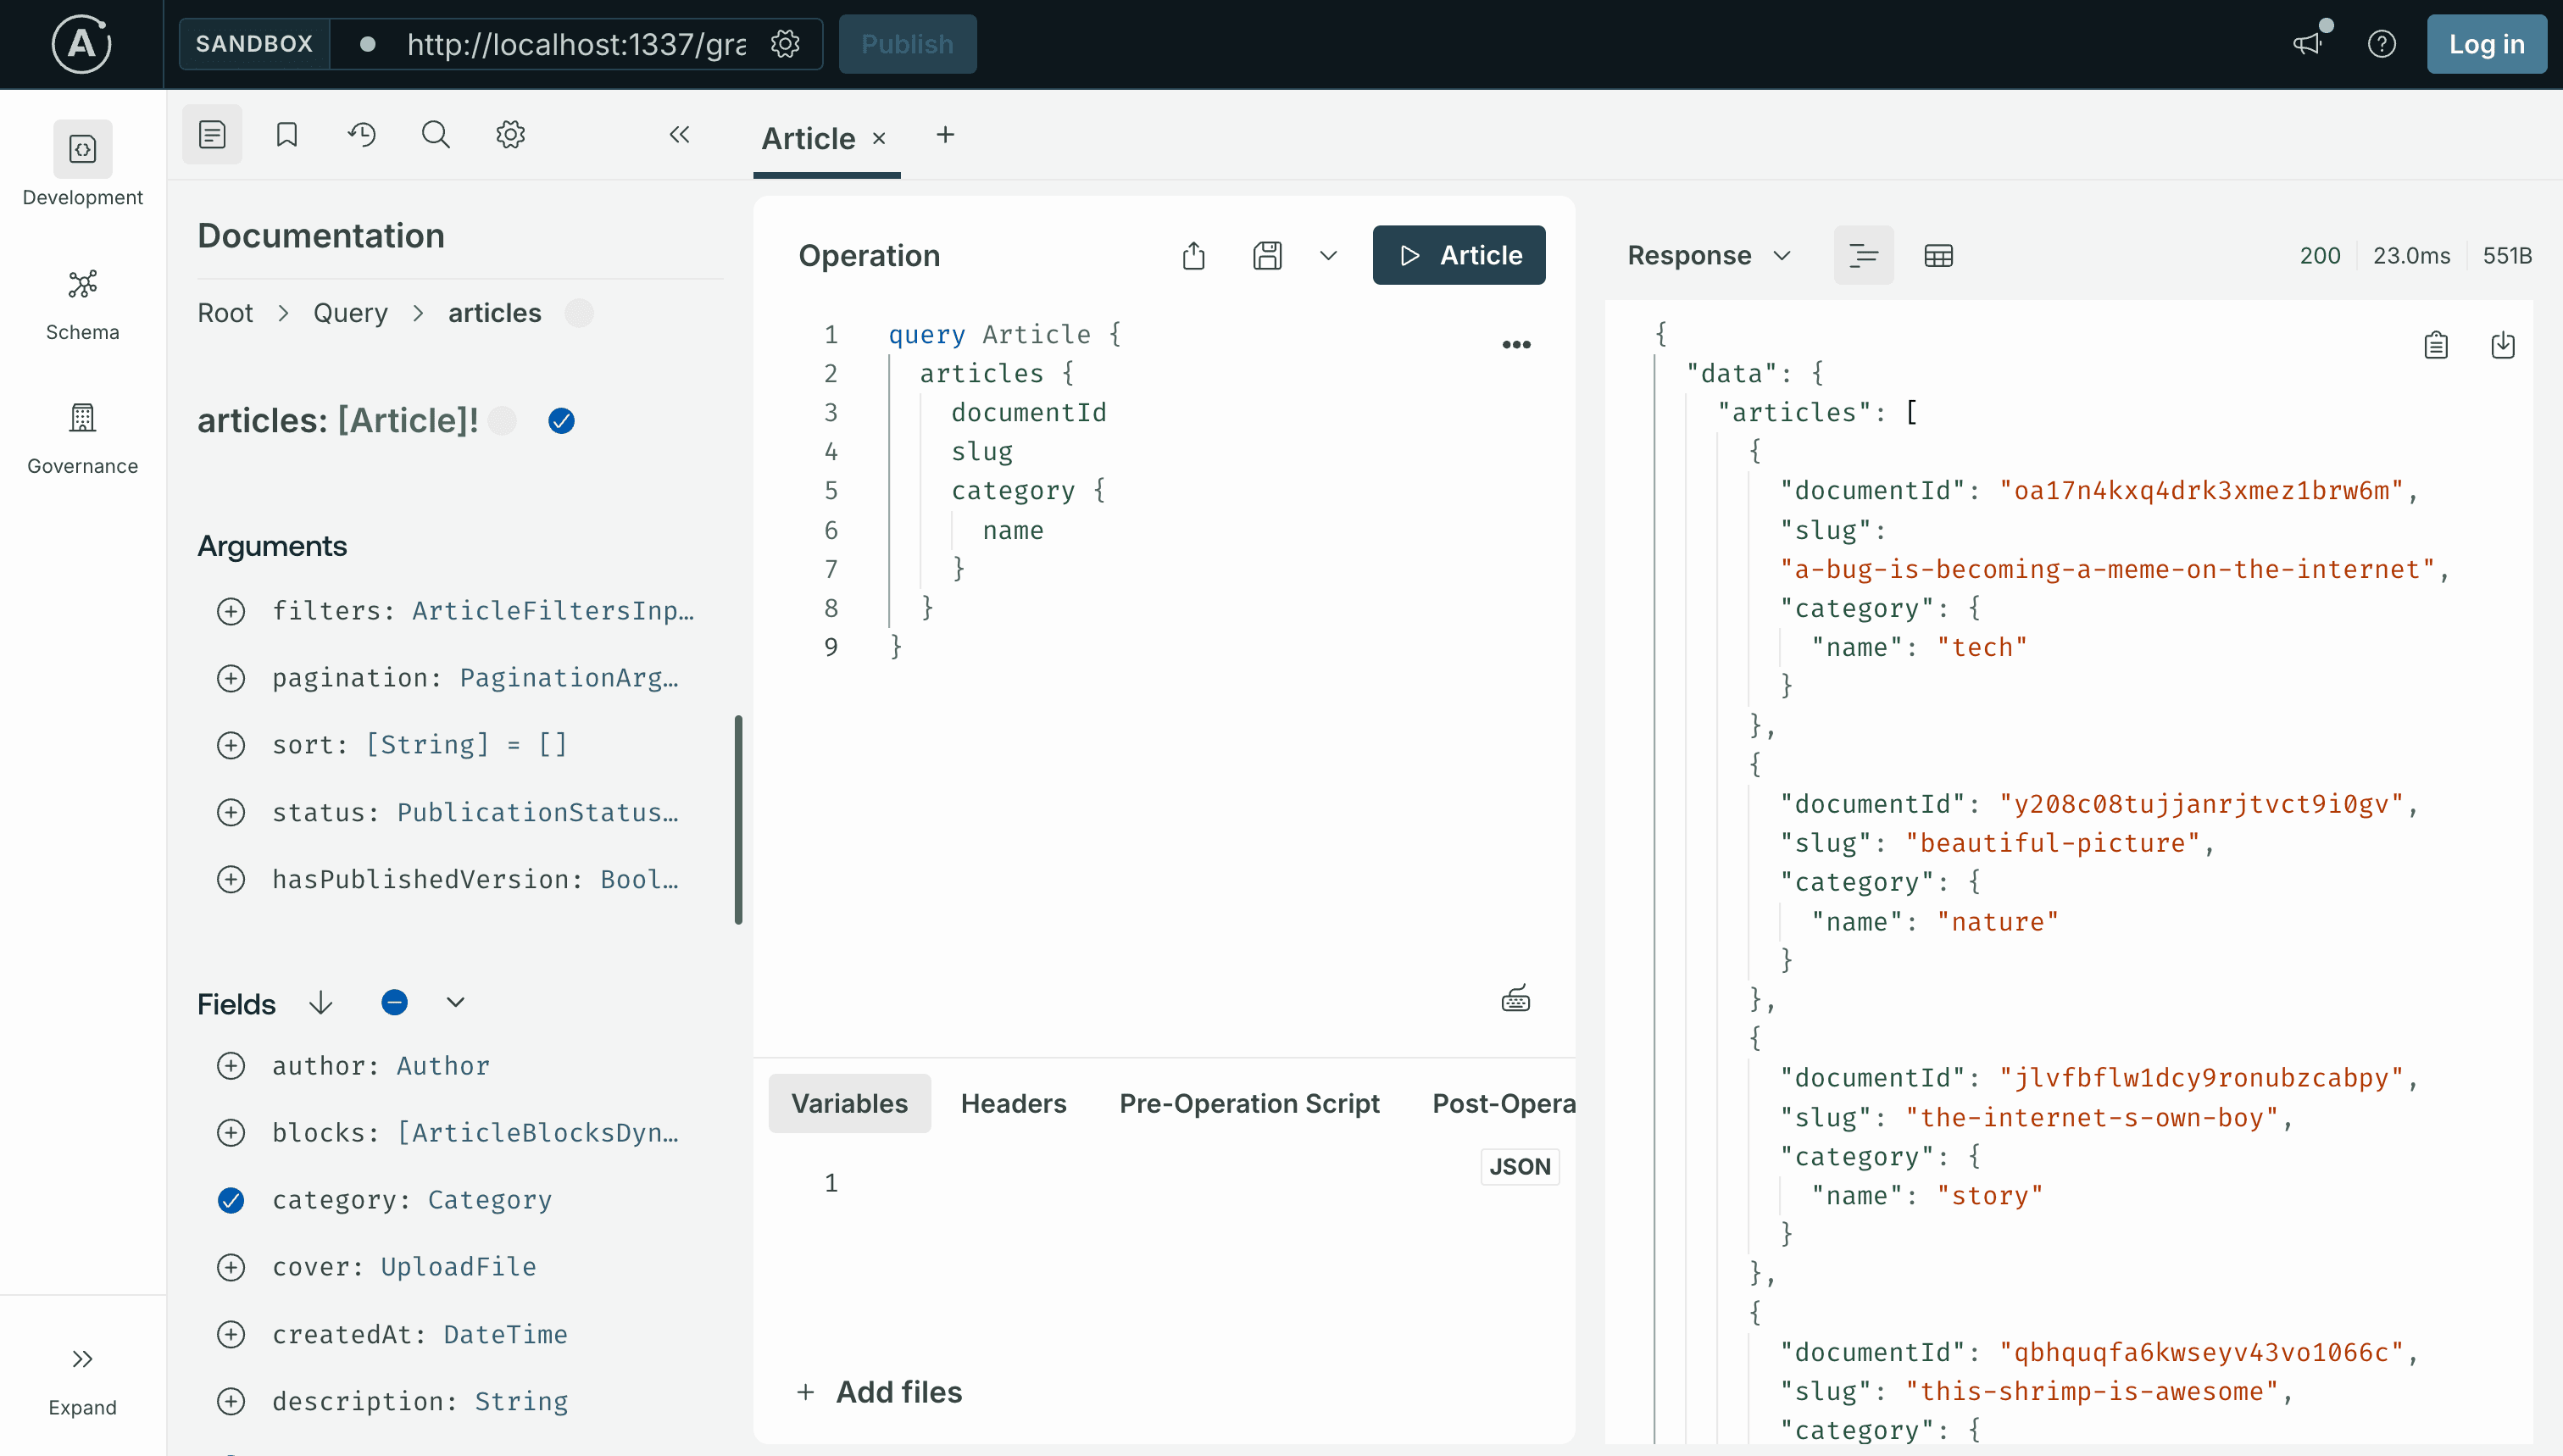Click the search magnifier icon
The image size is (2563, 1456).
(x=435, y=134)
